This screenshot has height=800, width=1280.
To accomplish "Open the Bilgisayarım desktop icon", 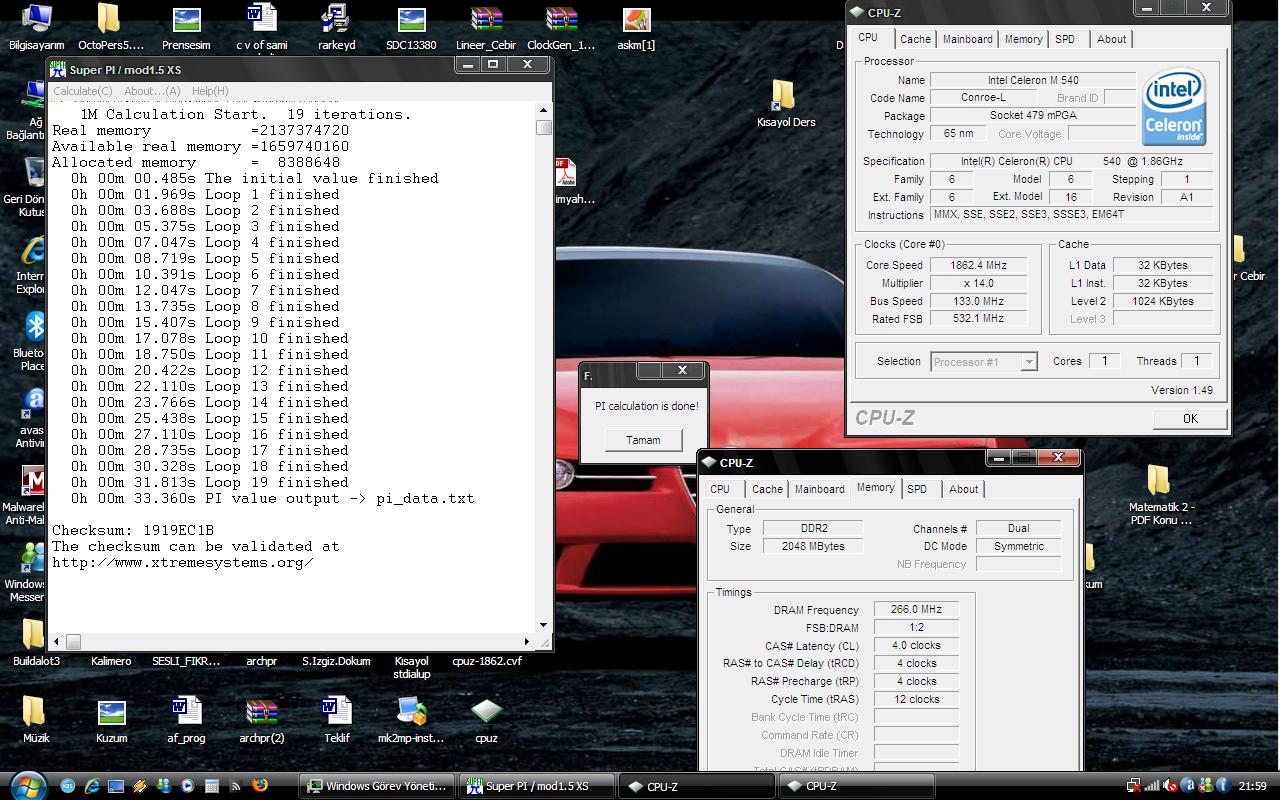I will tap(36, 27).
